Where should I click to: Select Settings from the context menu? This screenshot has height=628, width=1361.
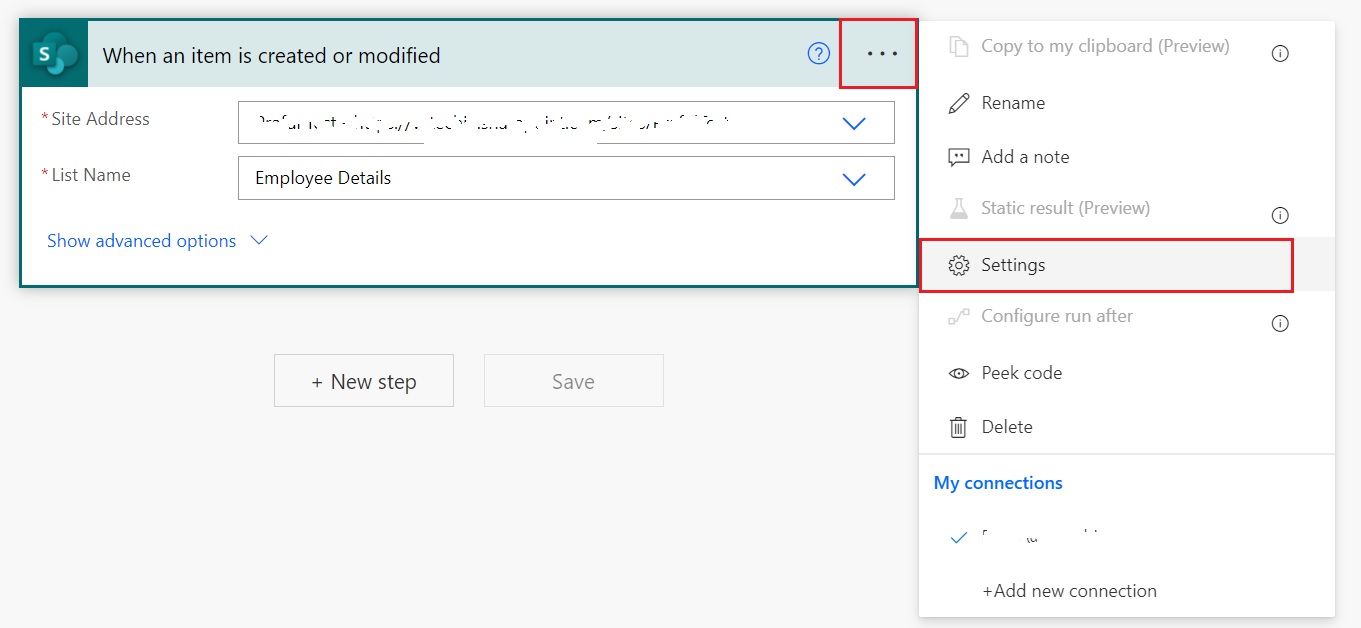(x=1013, y=264)
